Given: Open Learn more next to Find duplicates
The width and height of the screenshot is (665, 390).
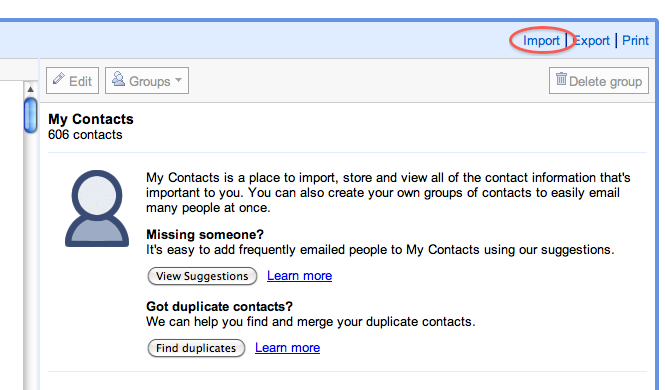Looking at the screenshot, I should pyautogui.click(x=288, y=348).
